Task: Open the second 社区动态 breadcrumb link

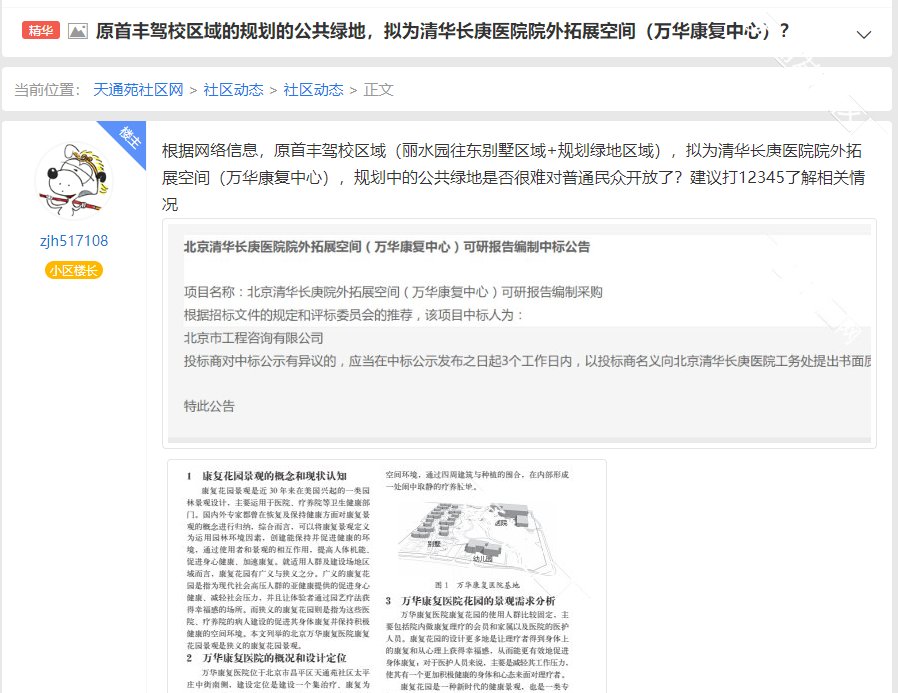Action: [313, 90]
